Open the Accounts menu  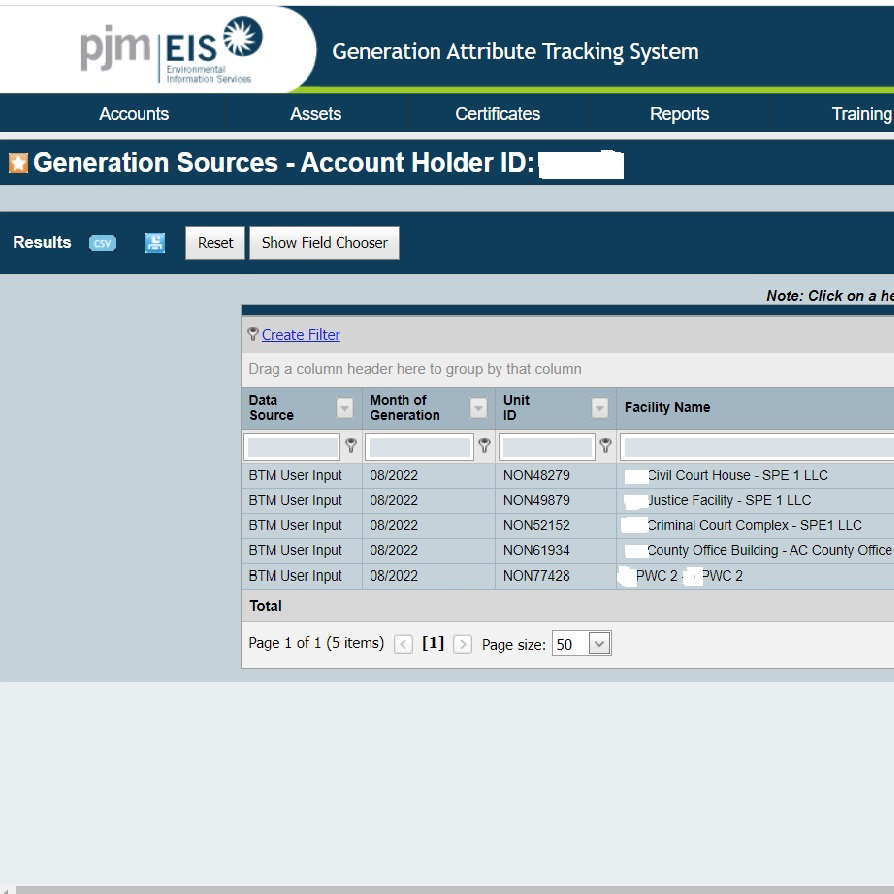coord(134,114)
